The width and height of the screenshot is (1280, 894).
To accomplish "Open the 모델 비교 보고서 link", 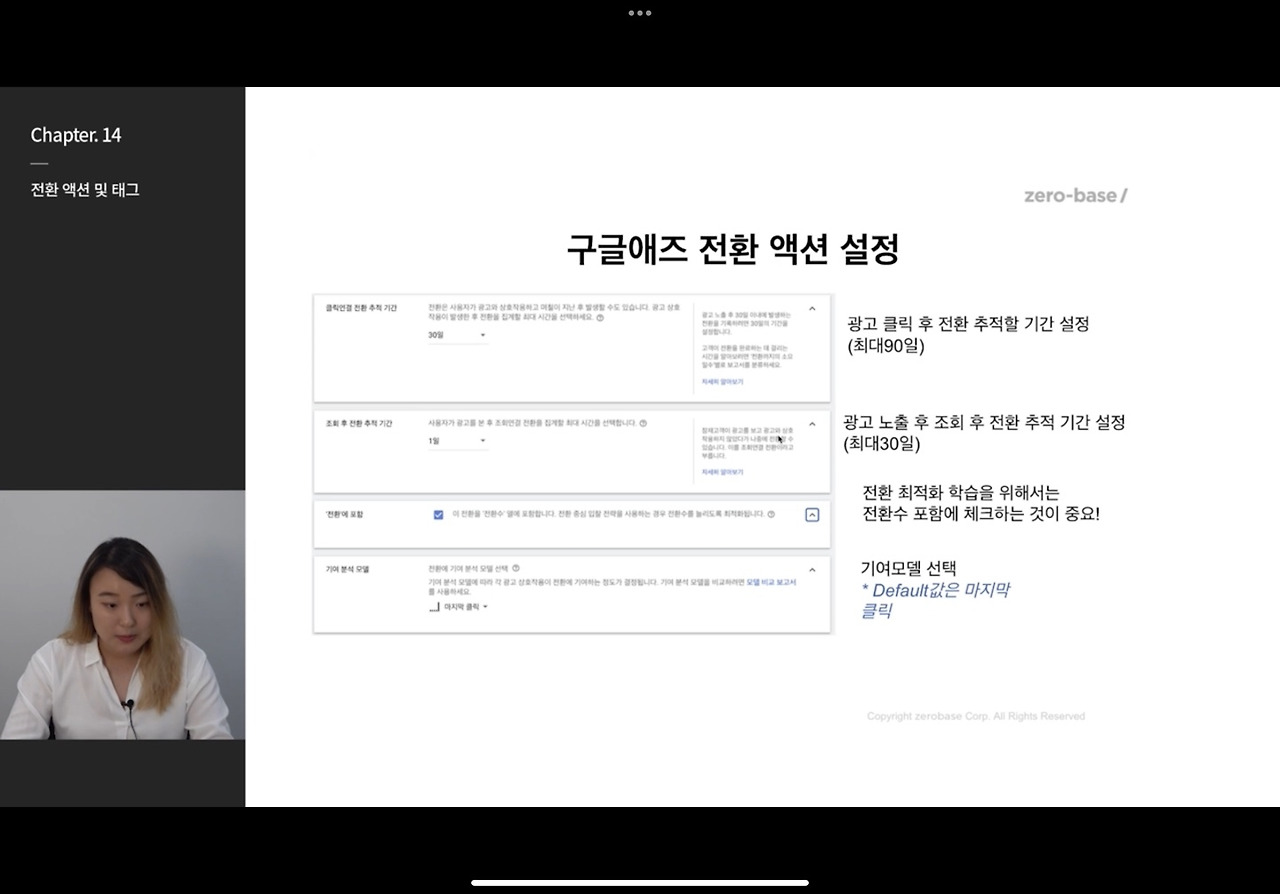I will [x=771, y=581].
